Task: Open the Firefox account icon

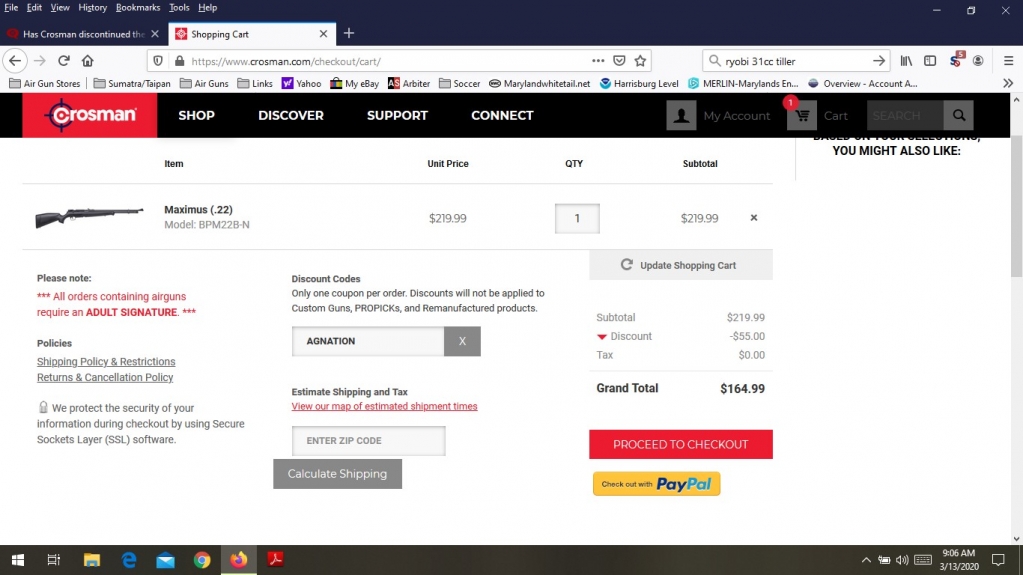Action: pos(978,61)
